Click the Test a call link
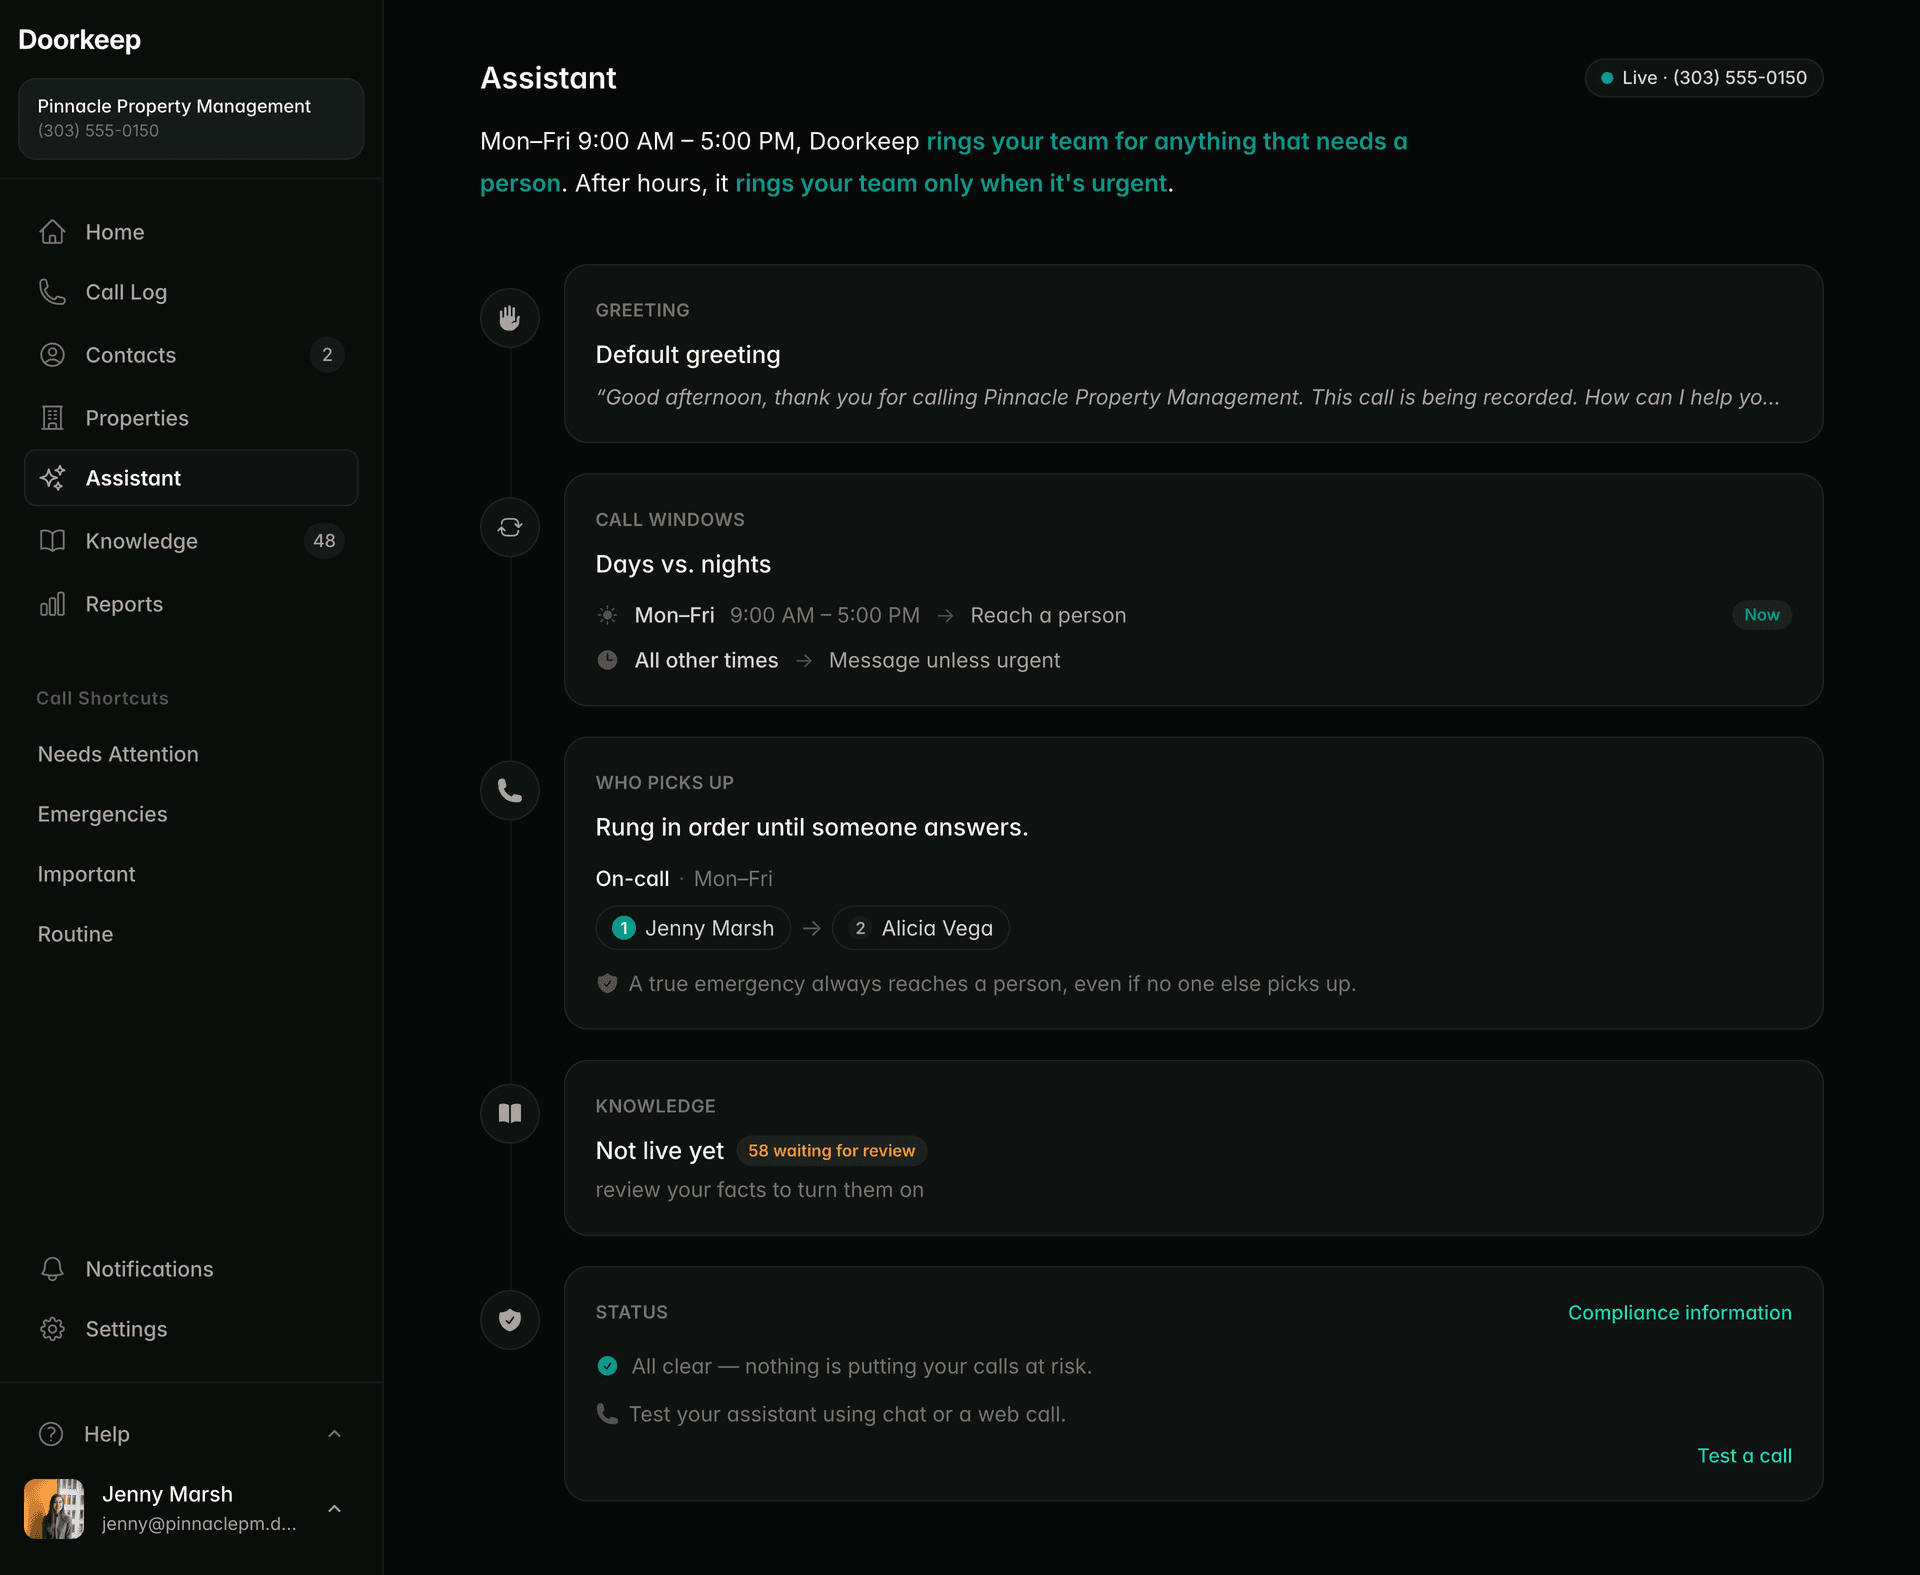The height and width of the screenshot is (1575, 1920). click(x=1745, y=1456)
